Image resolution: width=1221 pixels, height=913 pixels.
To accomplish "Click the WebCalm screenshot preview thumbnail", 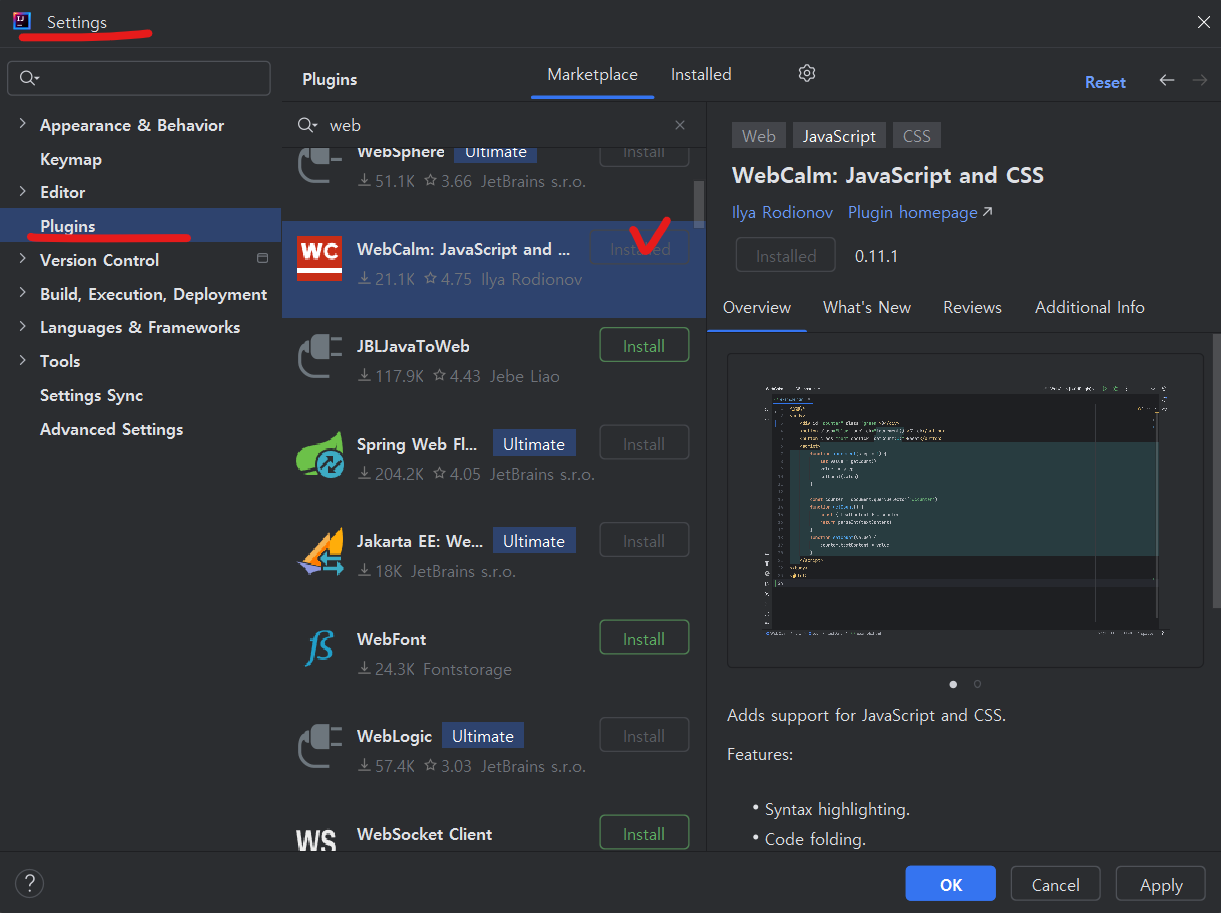I will click(965, 510).
